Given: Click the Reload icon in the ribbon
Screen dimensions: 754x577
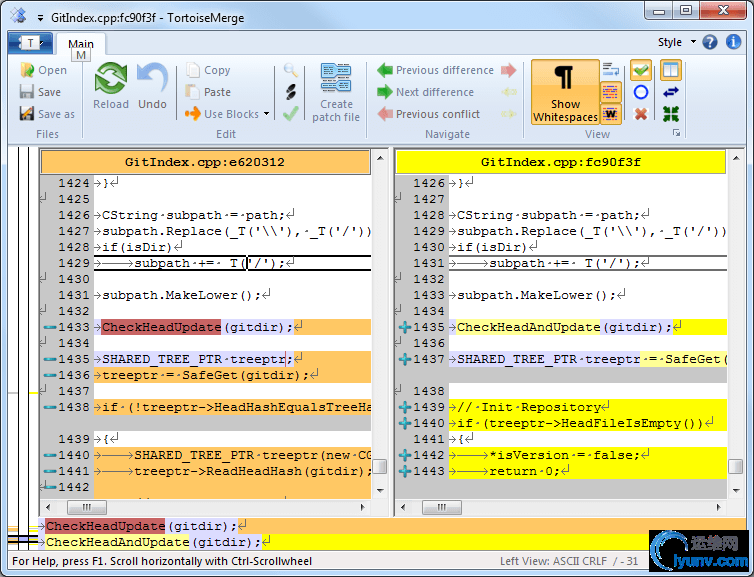Looking at the screenshot, I should click(110, 80).
